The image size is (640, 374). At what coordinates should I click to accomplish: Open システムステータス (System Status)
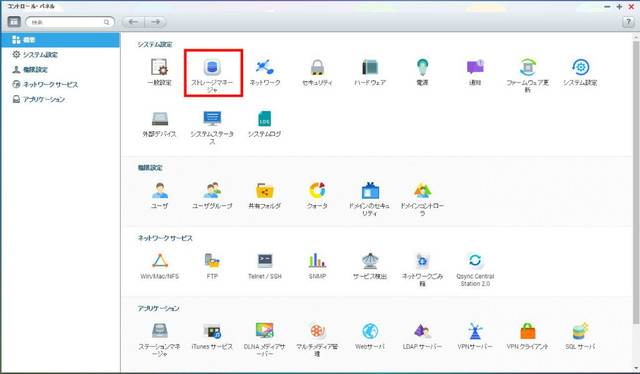click(x=212, y=119)
